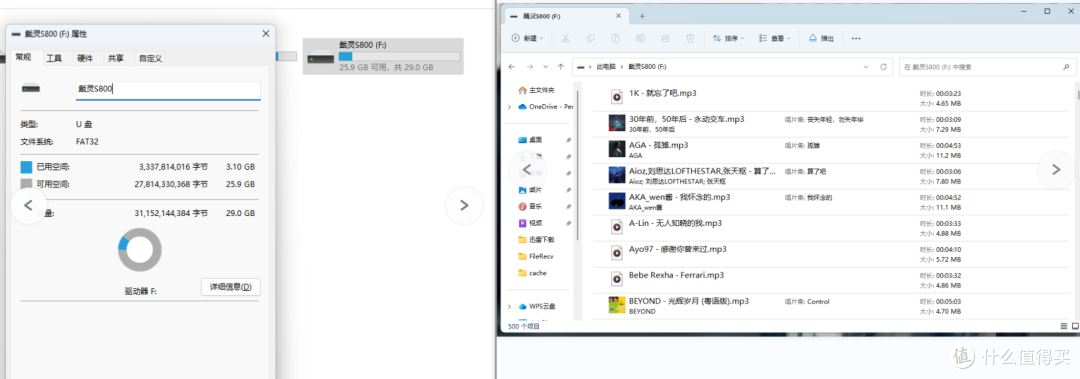Click 戴灵S800 (F:) in the address breadcrumb
This screenshot has width=1080, height=379.
pyautogui.click(x=647, y=67)
